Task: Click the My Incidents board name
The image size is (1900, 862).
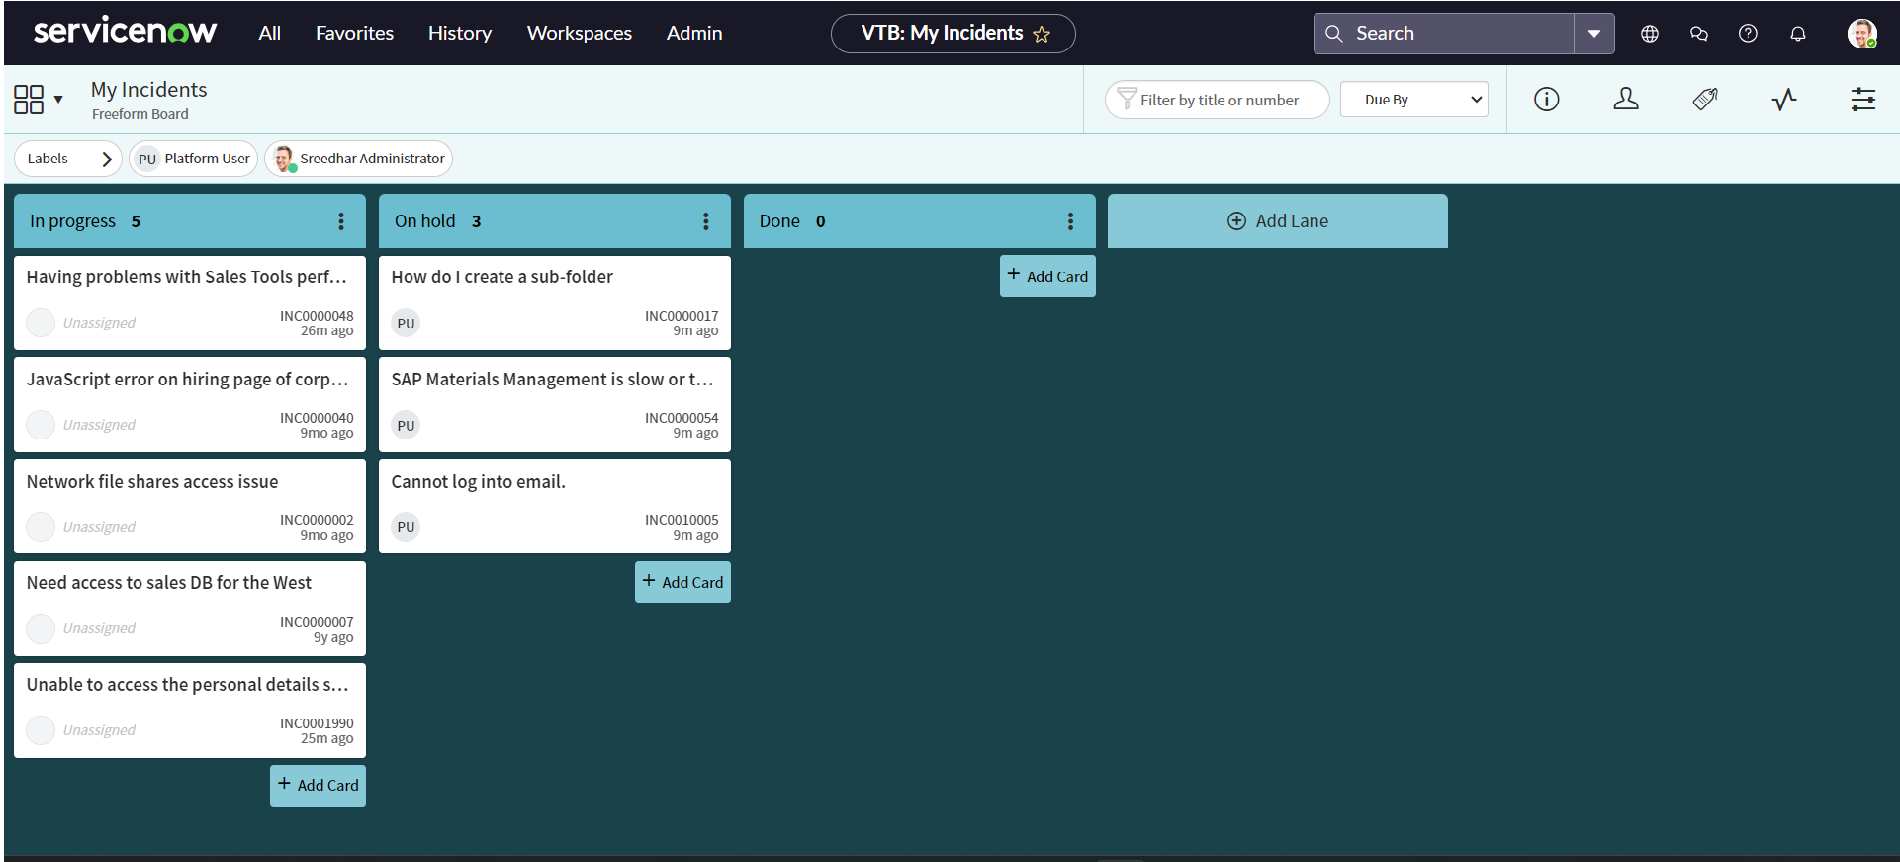Action: coord(149,90)
